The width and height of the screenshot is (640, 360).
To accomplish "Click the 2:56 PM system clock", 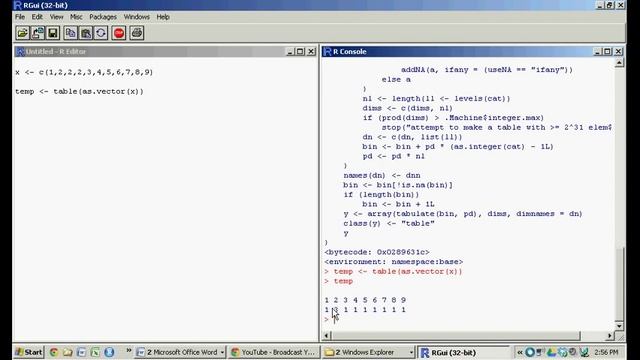I will pyautogui.click(x=606, y=352).
